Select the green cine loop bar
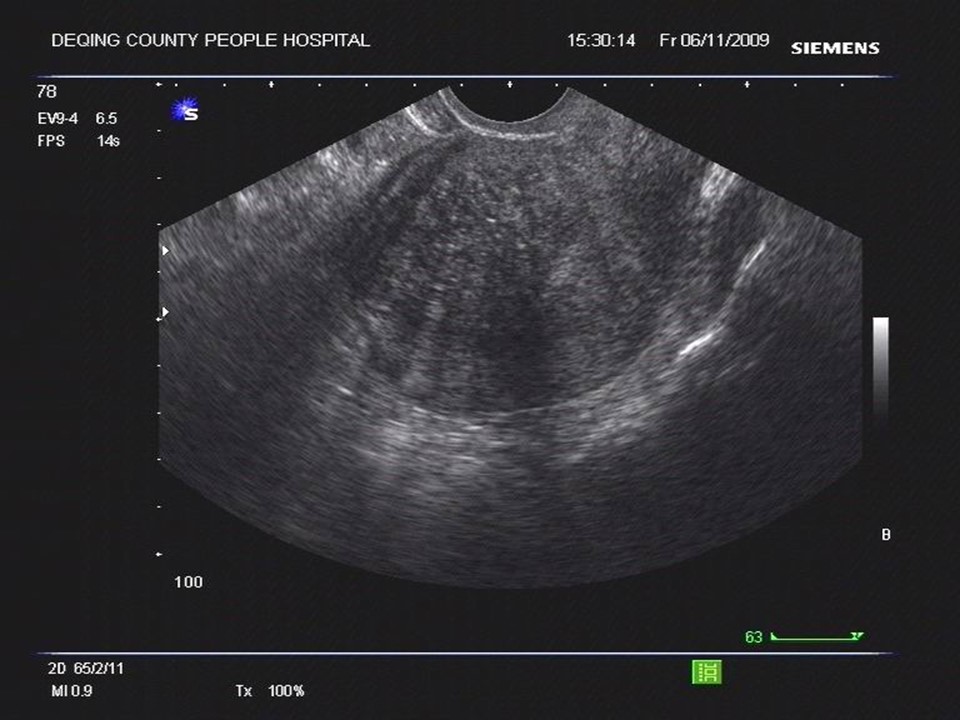 [817, 637]
